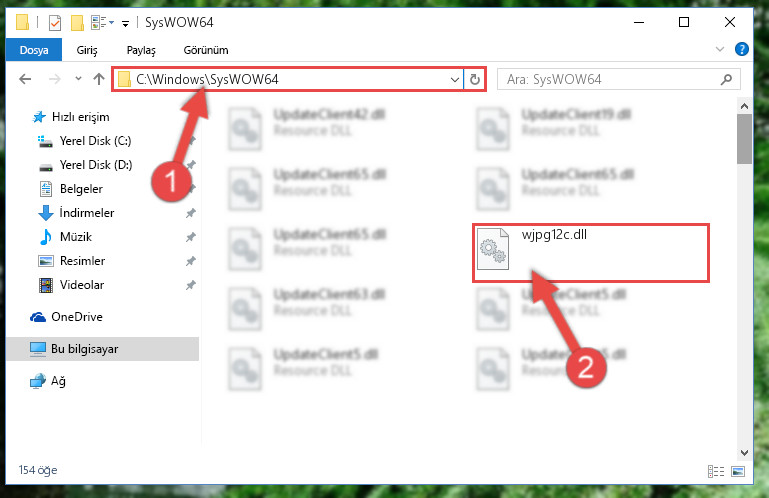This screenshot has width=769, height=498.
Task: Click the Properties quick access toolbar icon
Action: [55, 23]
